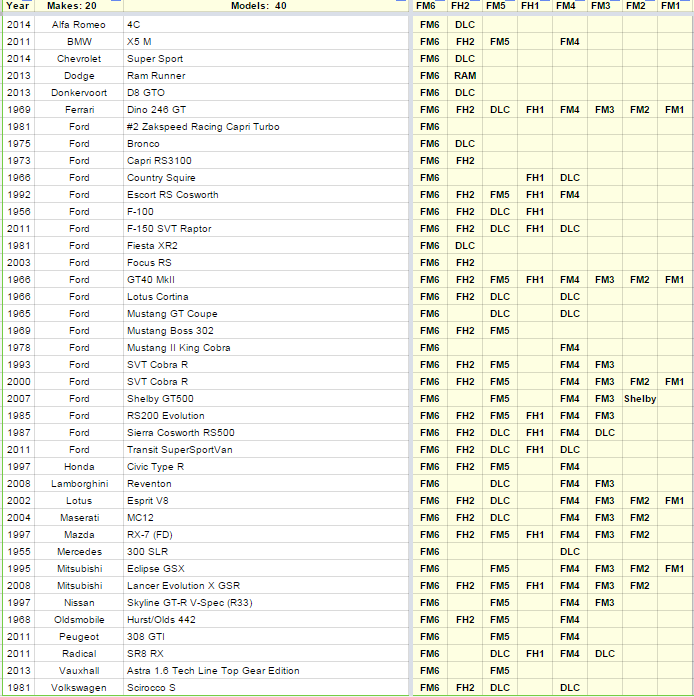Image resolution: width=694 pixels, height=697 pixels.
Task: Select the 'Eclipse GSX' model cell
Action: [265, 569]
